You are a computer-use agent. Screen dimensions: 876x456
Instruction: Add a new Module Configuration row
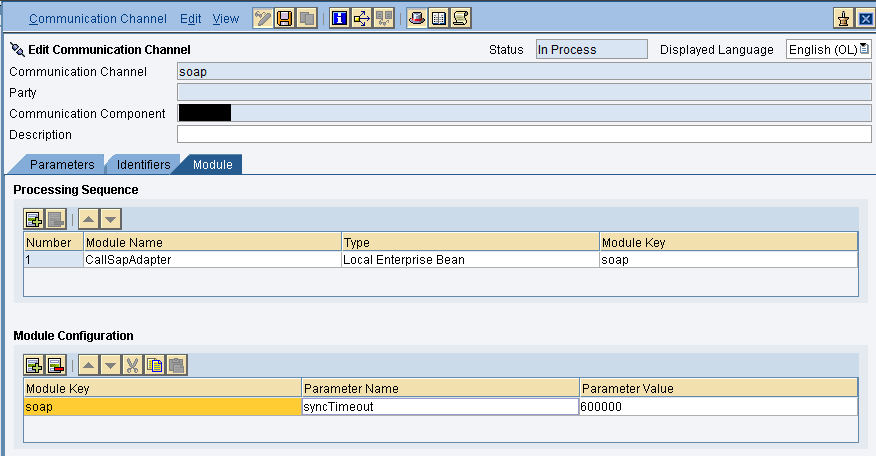[35, 366]
